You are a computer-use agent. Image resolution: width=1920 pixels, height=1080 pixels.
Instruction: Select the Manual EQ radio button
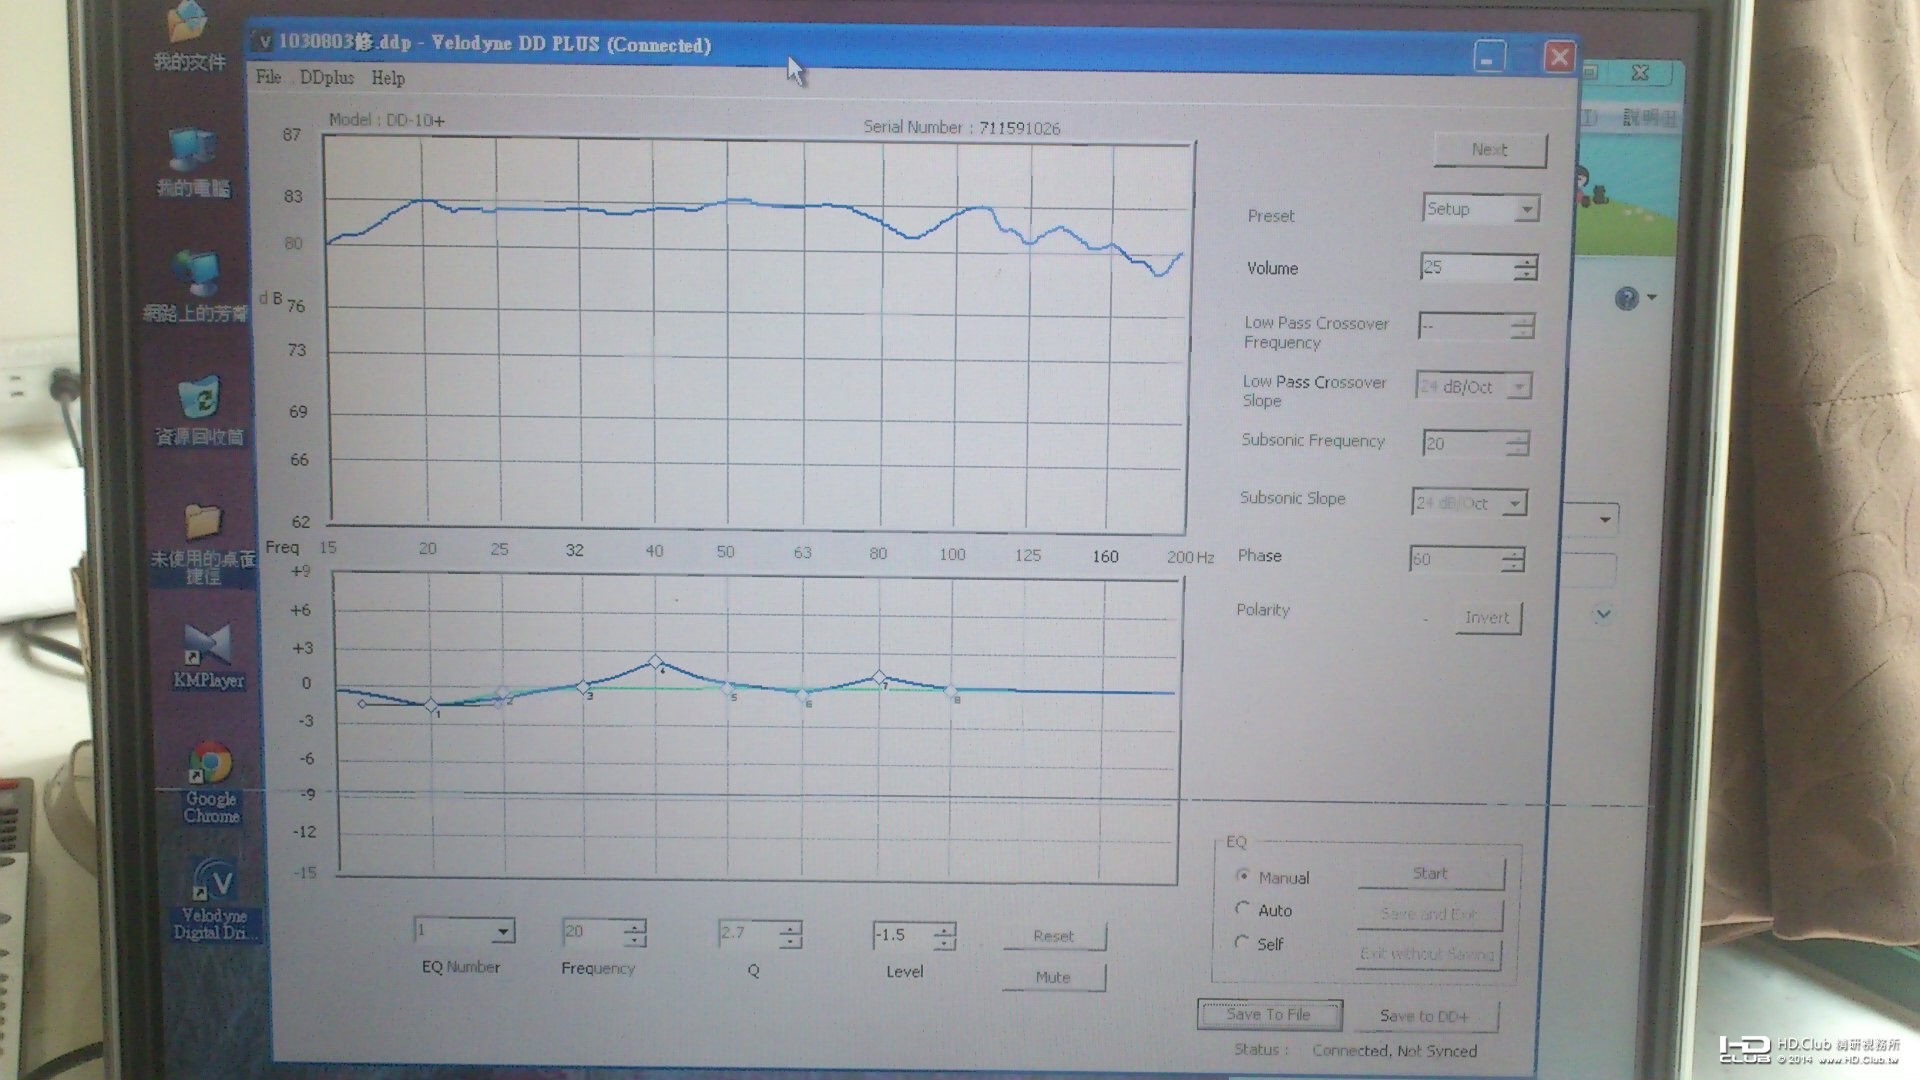pyautogui.click(x=1243, y=876)
